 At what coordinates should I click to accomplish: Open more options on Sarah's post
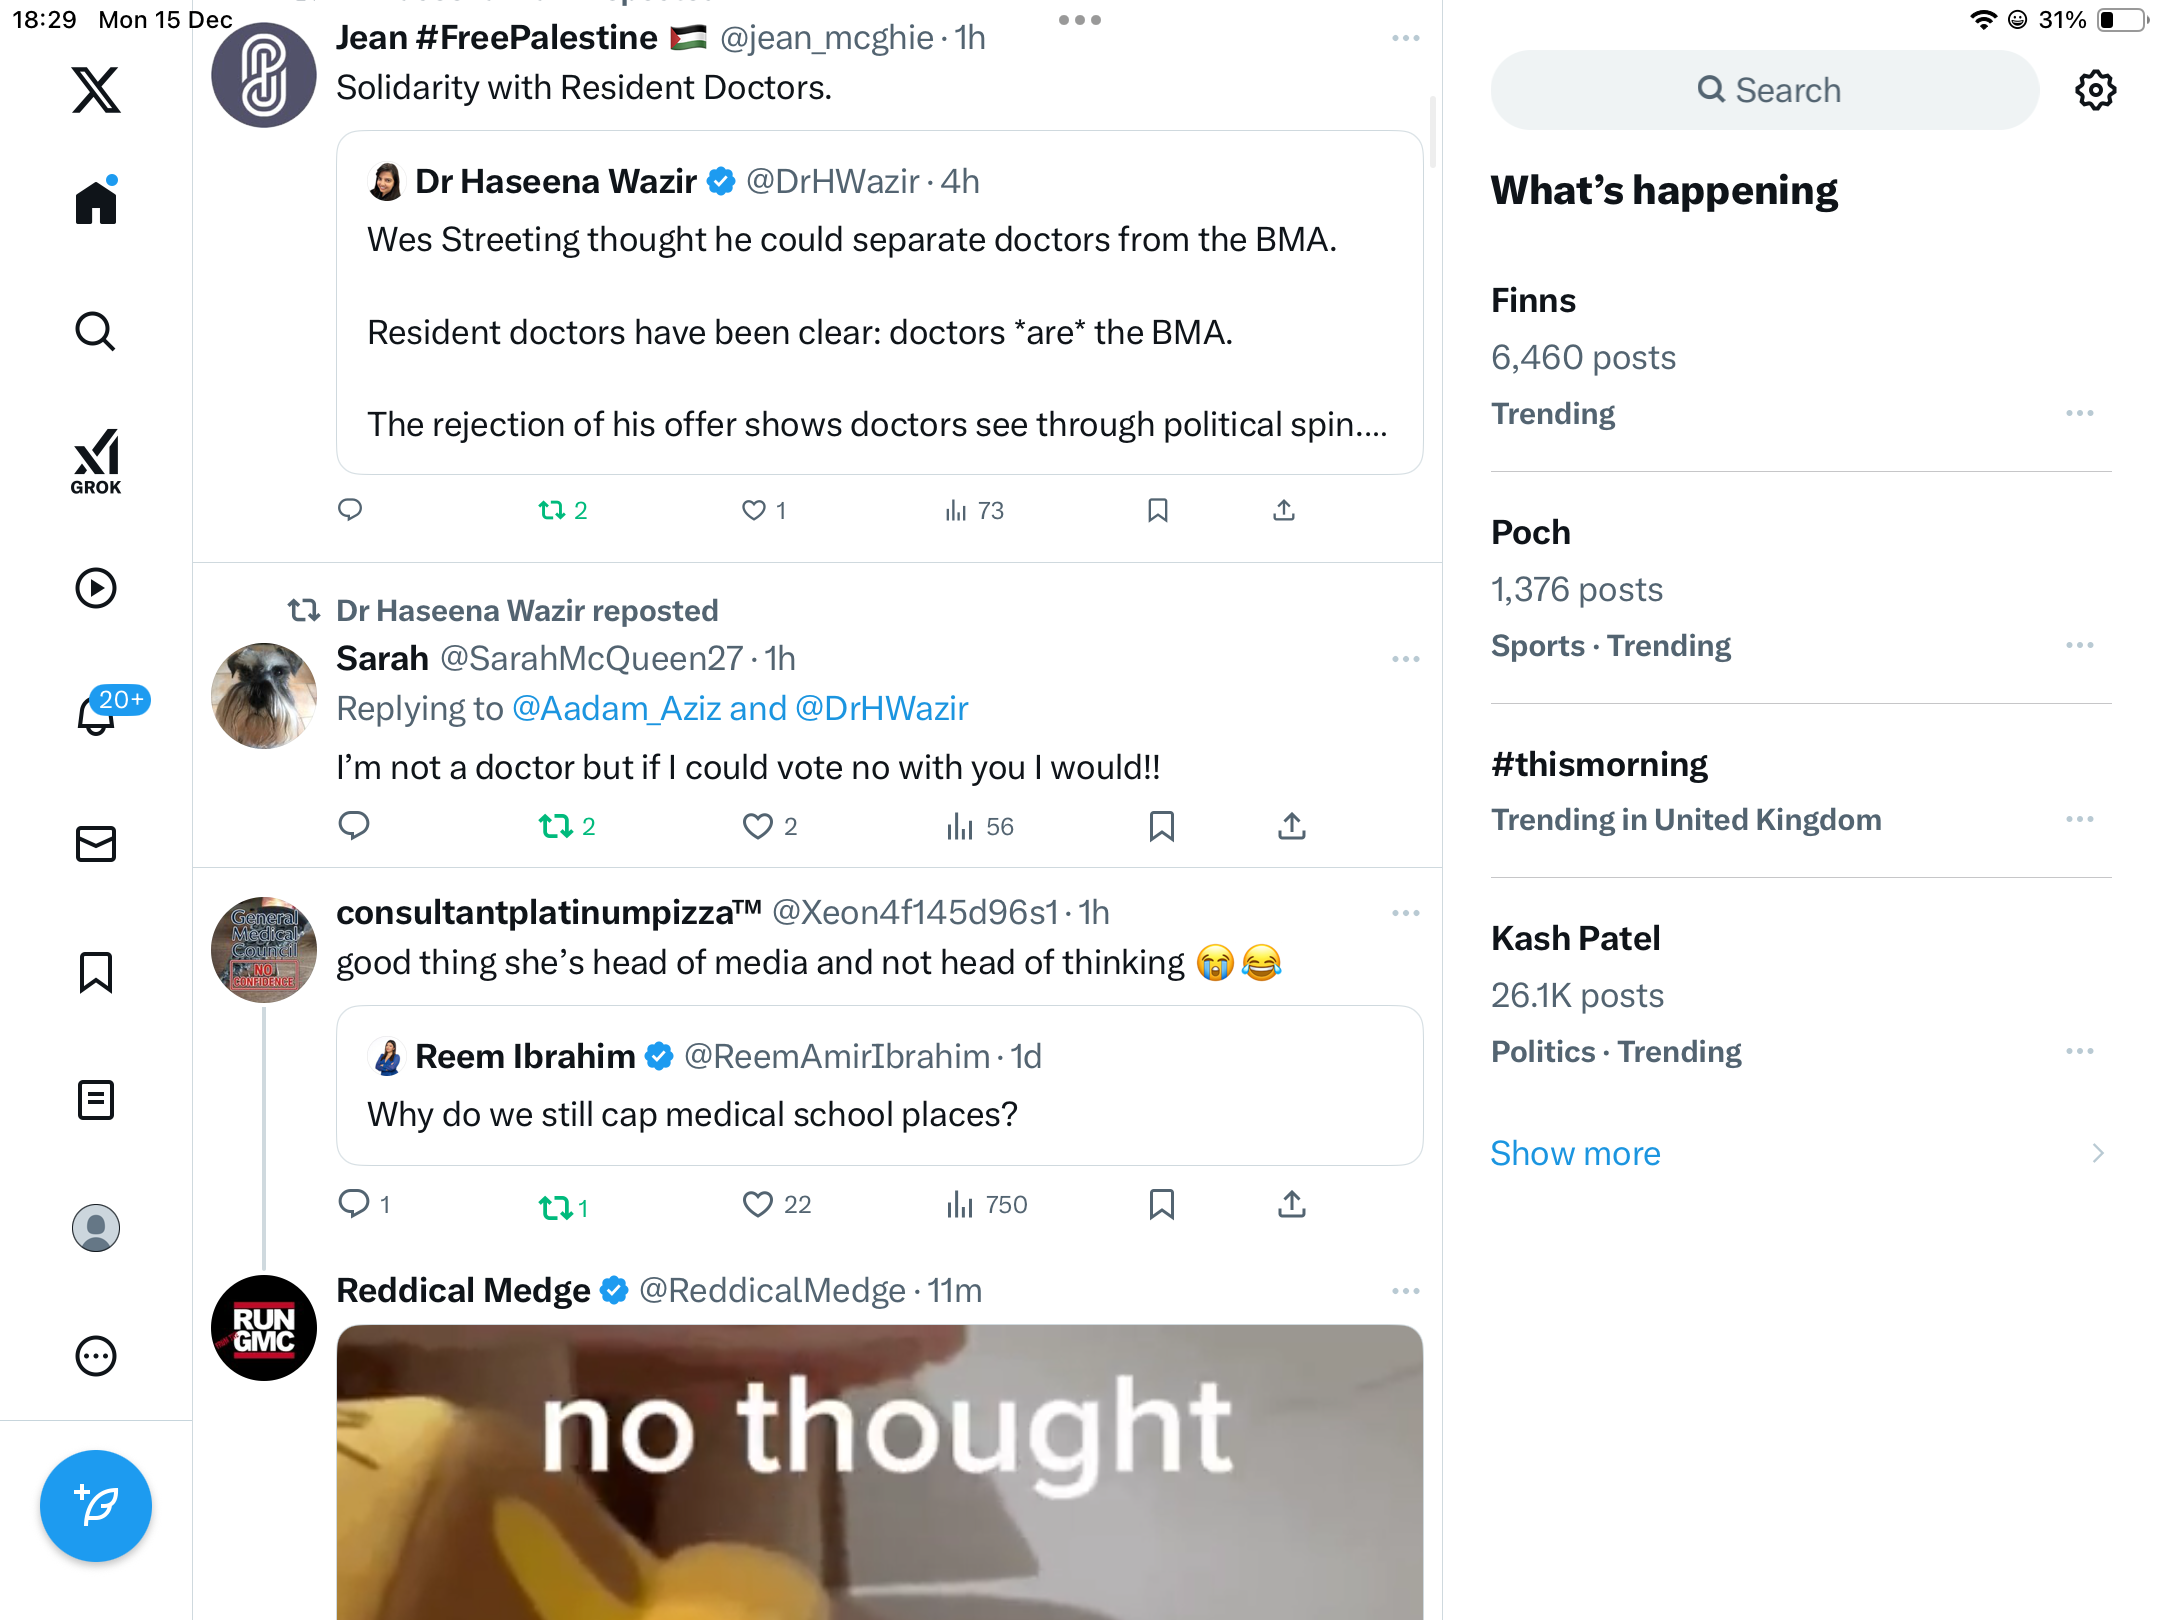(x=1405, y=659)
